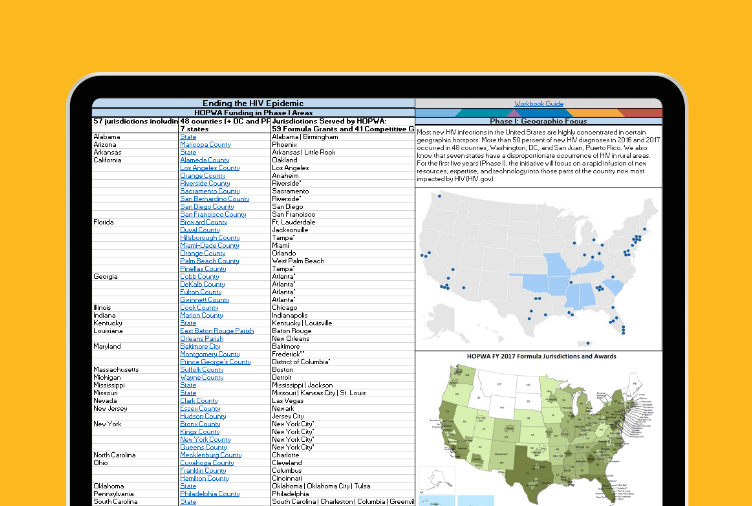Open the Miami-Dade County link
This screenshot has width=752, height=506.
coord(210,245)
